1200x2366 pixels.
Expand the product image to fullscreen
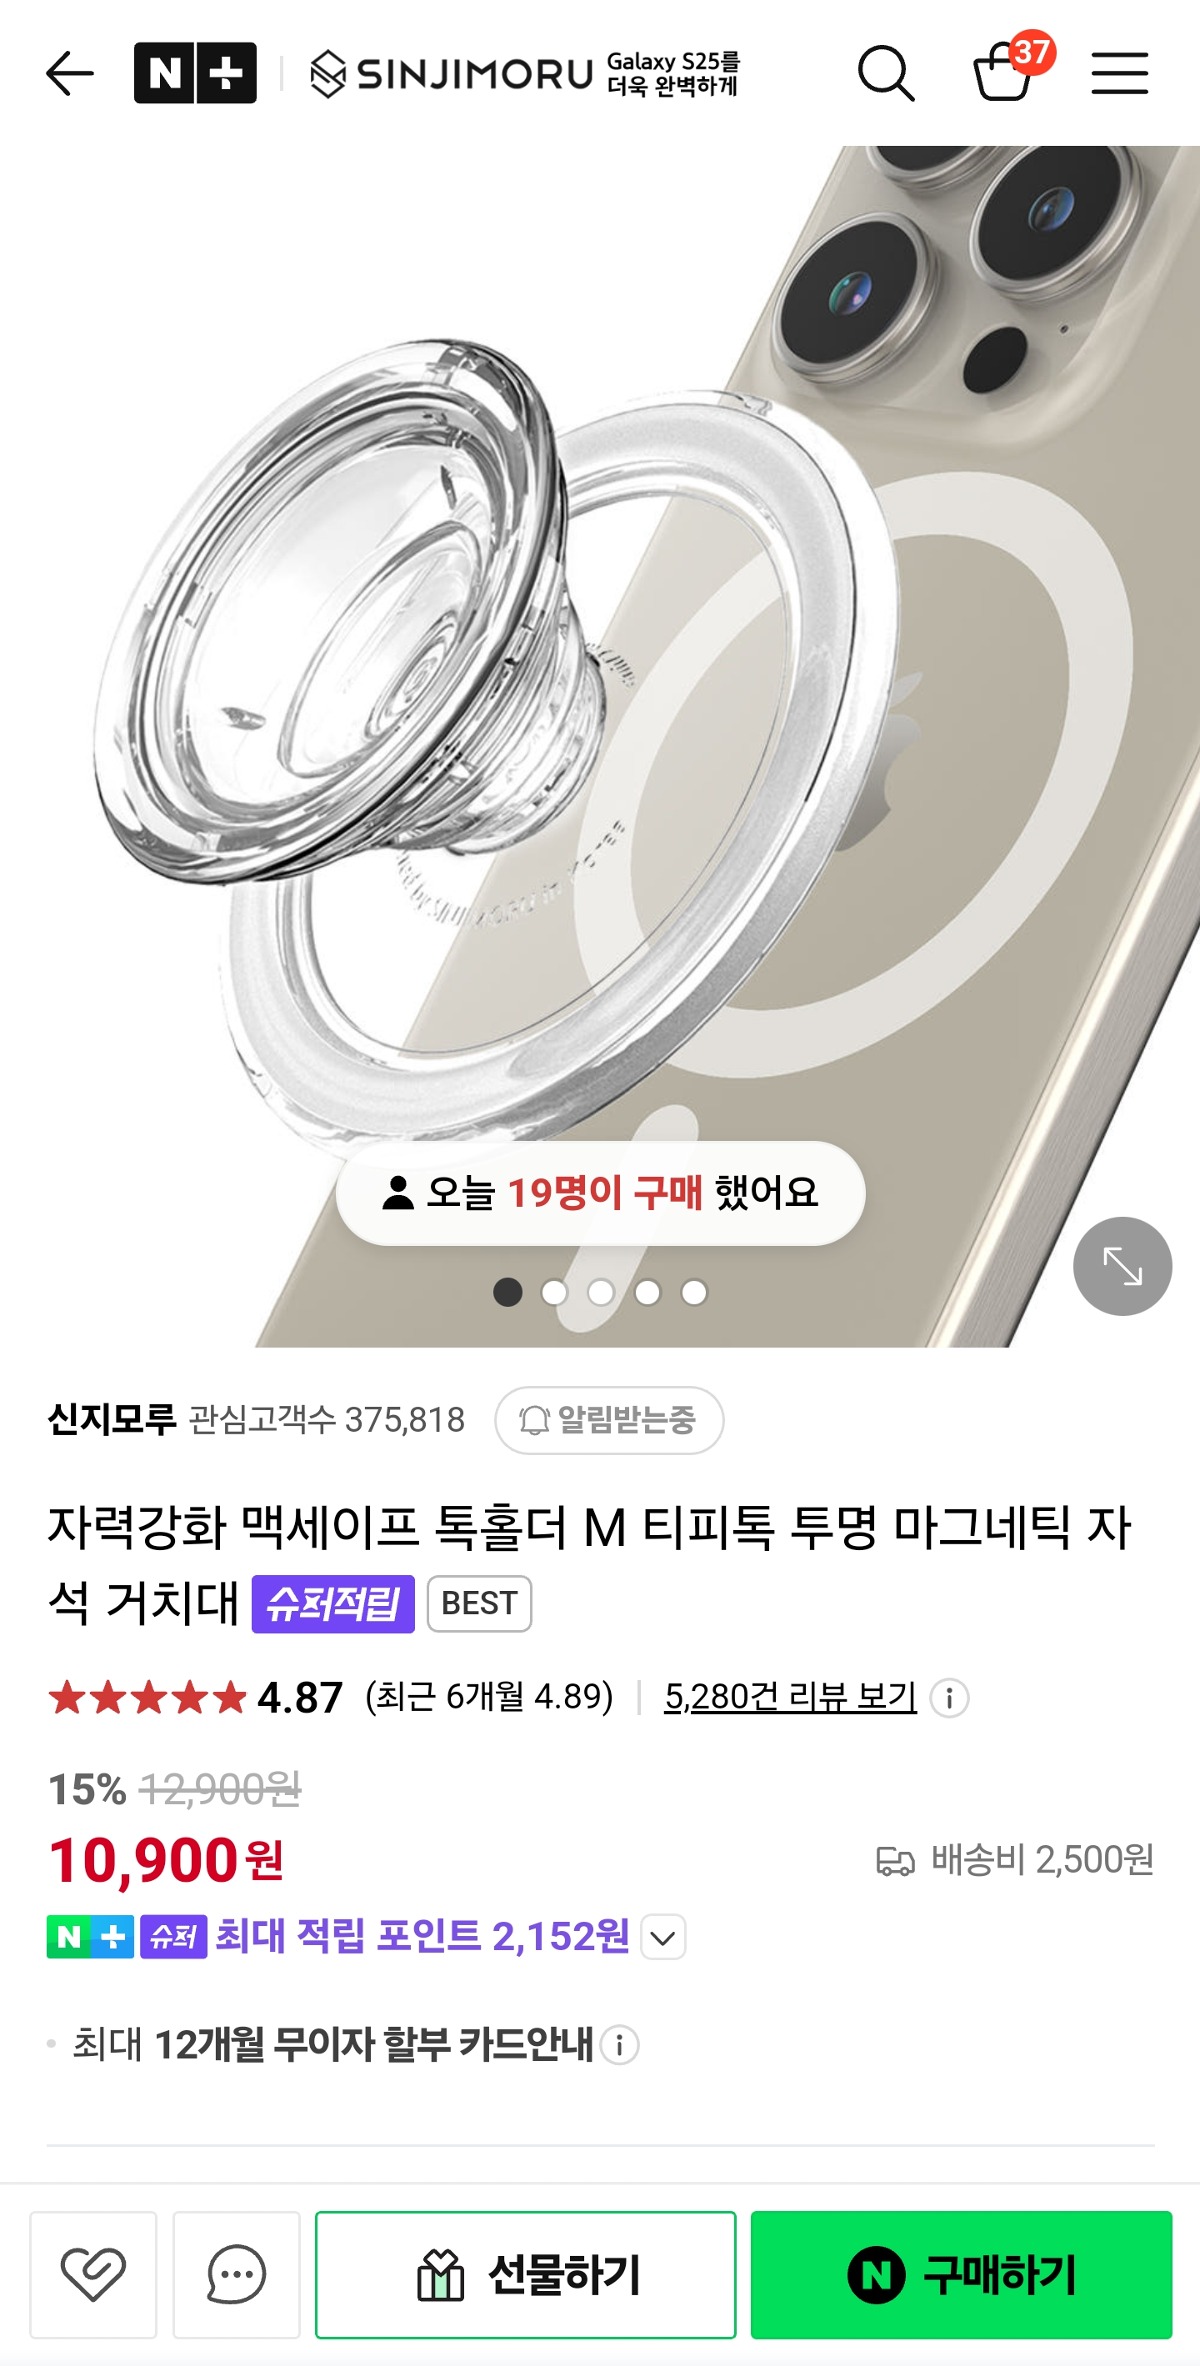(1122, 1266)
